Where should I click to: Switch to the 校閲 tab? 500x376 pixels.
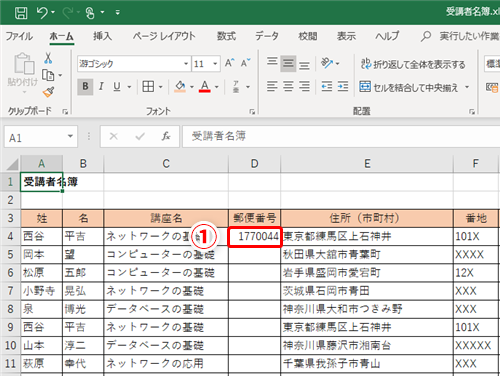coord(307,36)
